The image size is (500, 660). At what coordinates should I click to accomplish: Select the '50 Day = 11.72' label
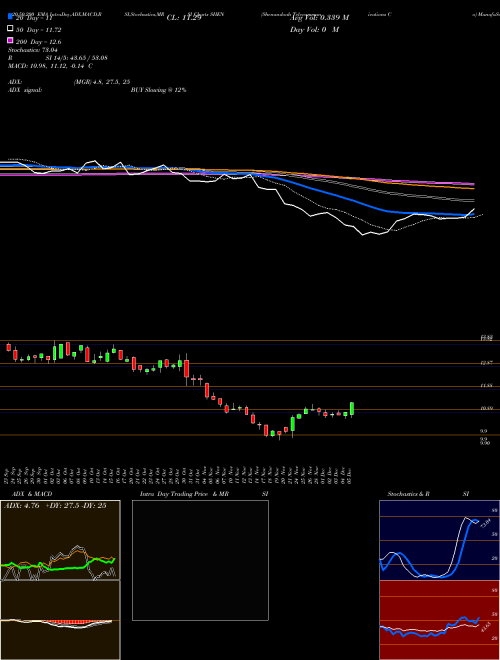coord(38,30)
